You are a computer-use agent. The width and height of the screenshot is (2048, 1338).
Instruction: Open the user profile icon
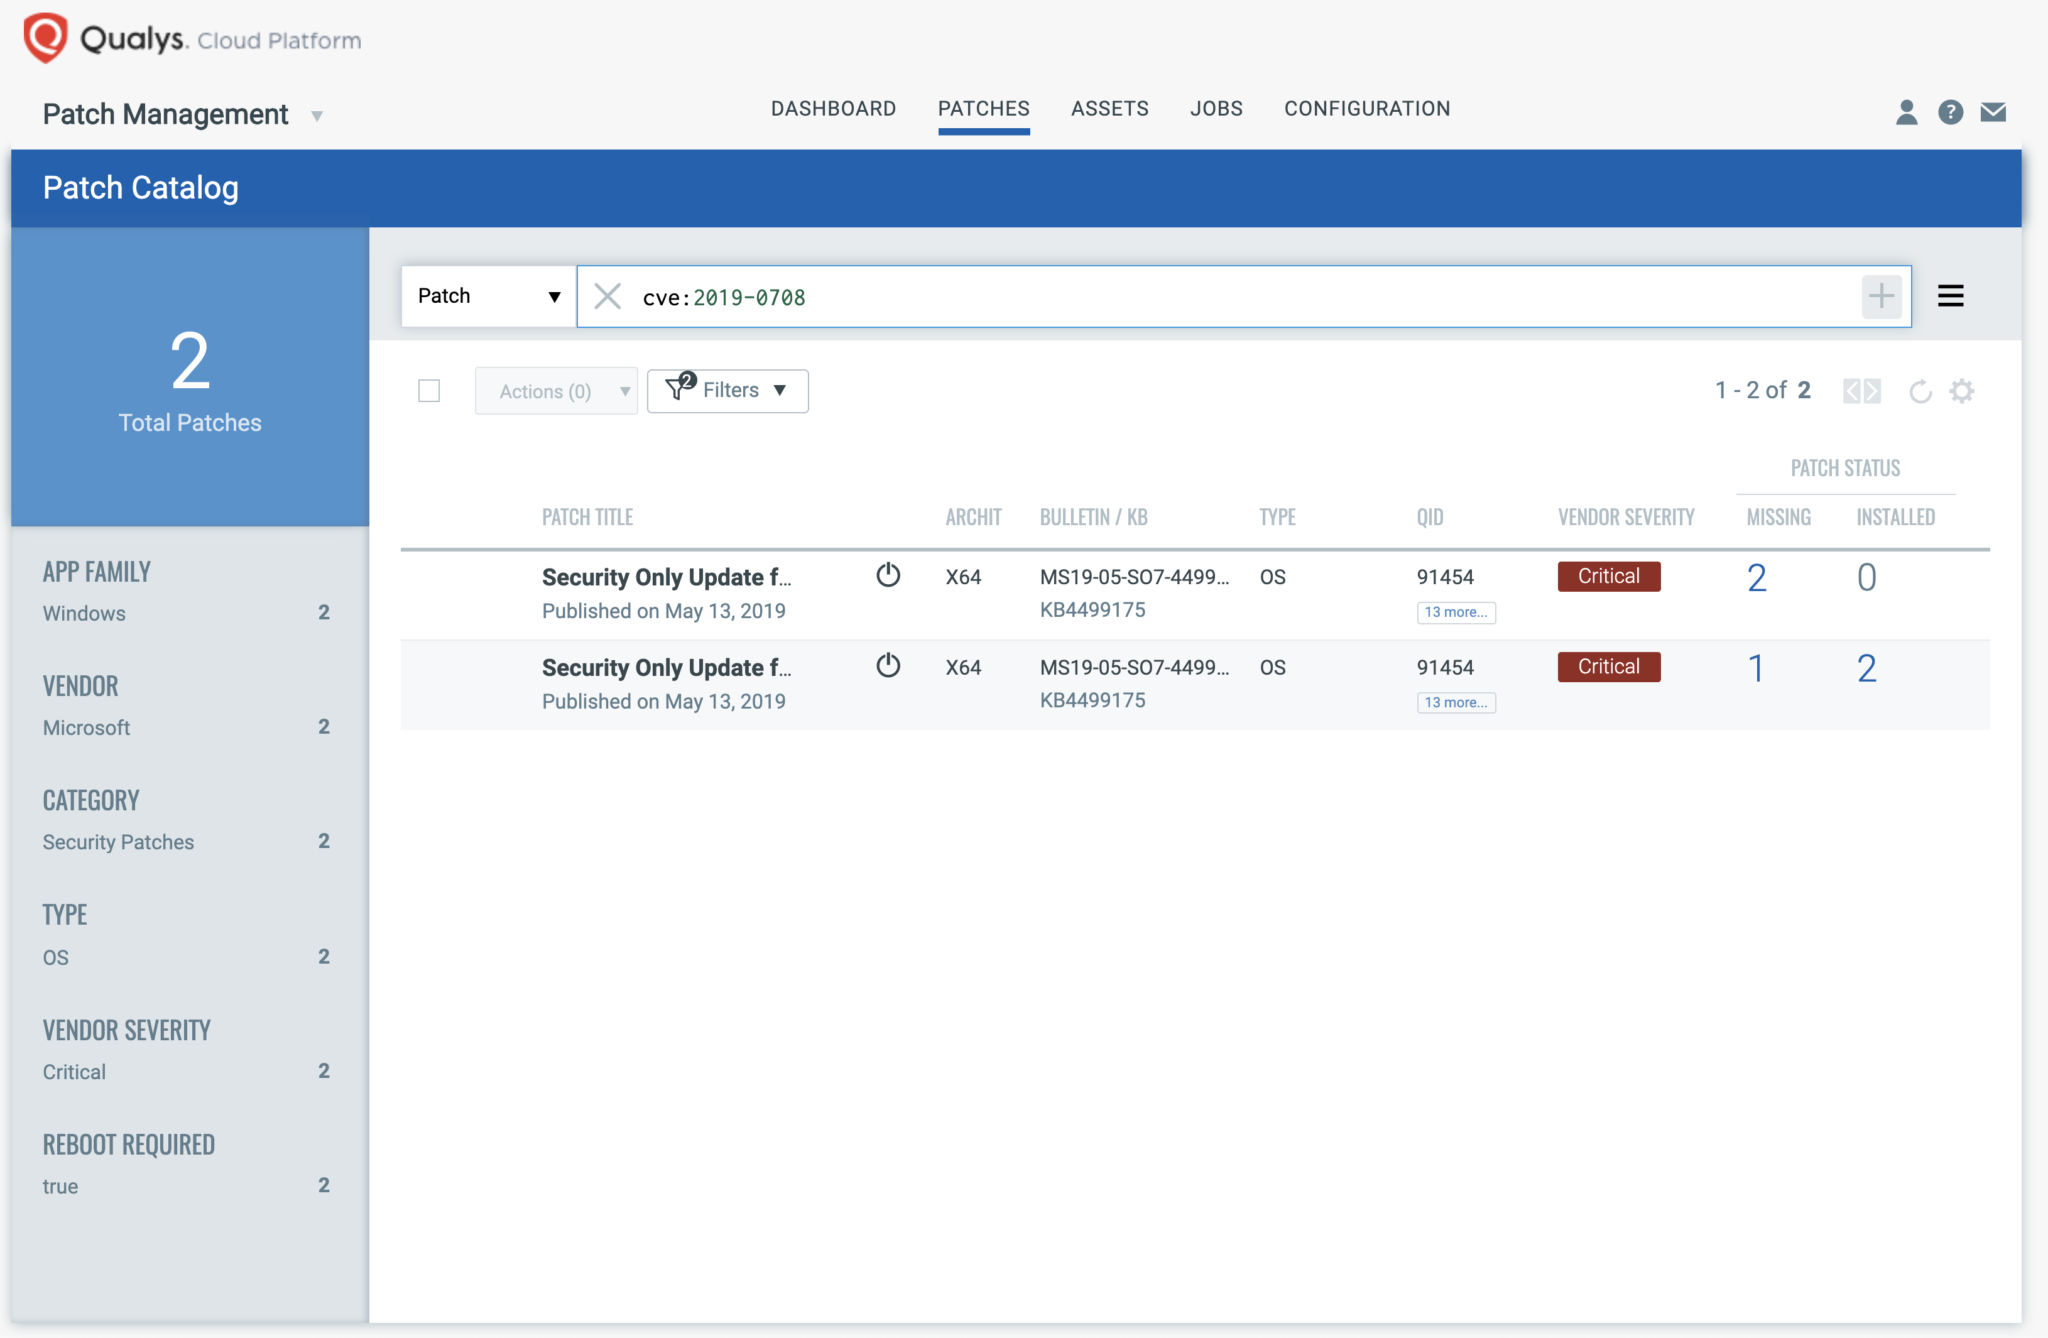(x=1907, y=112)
